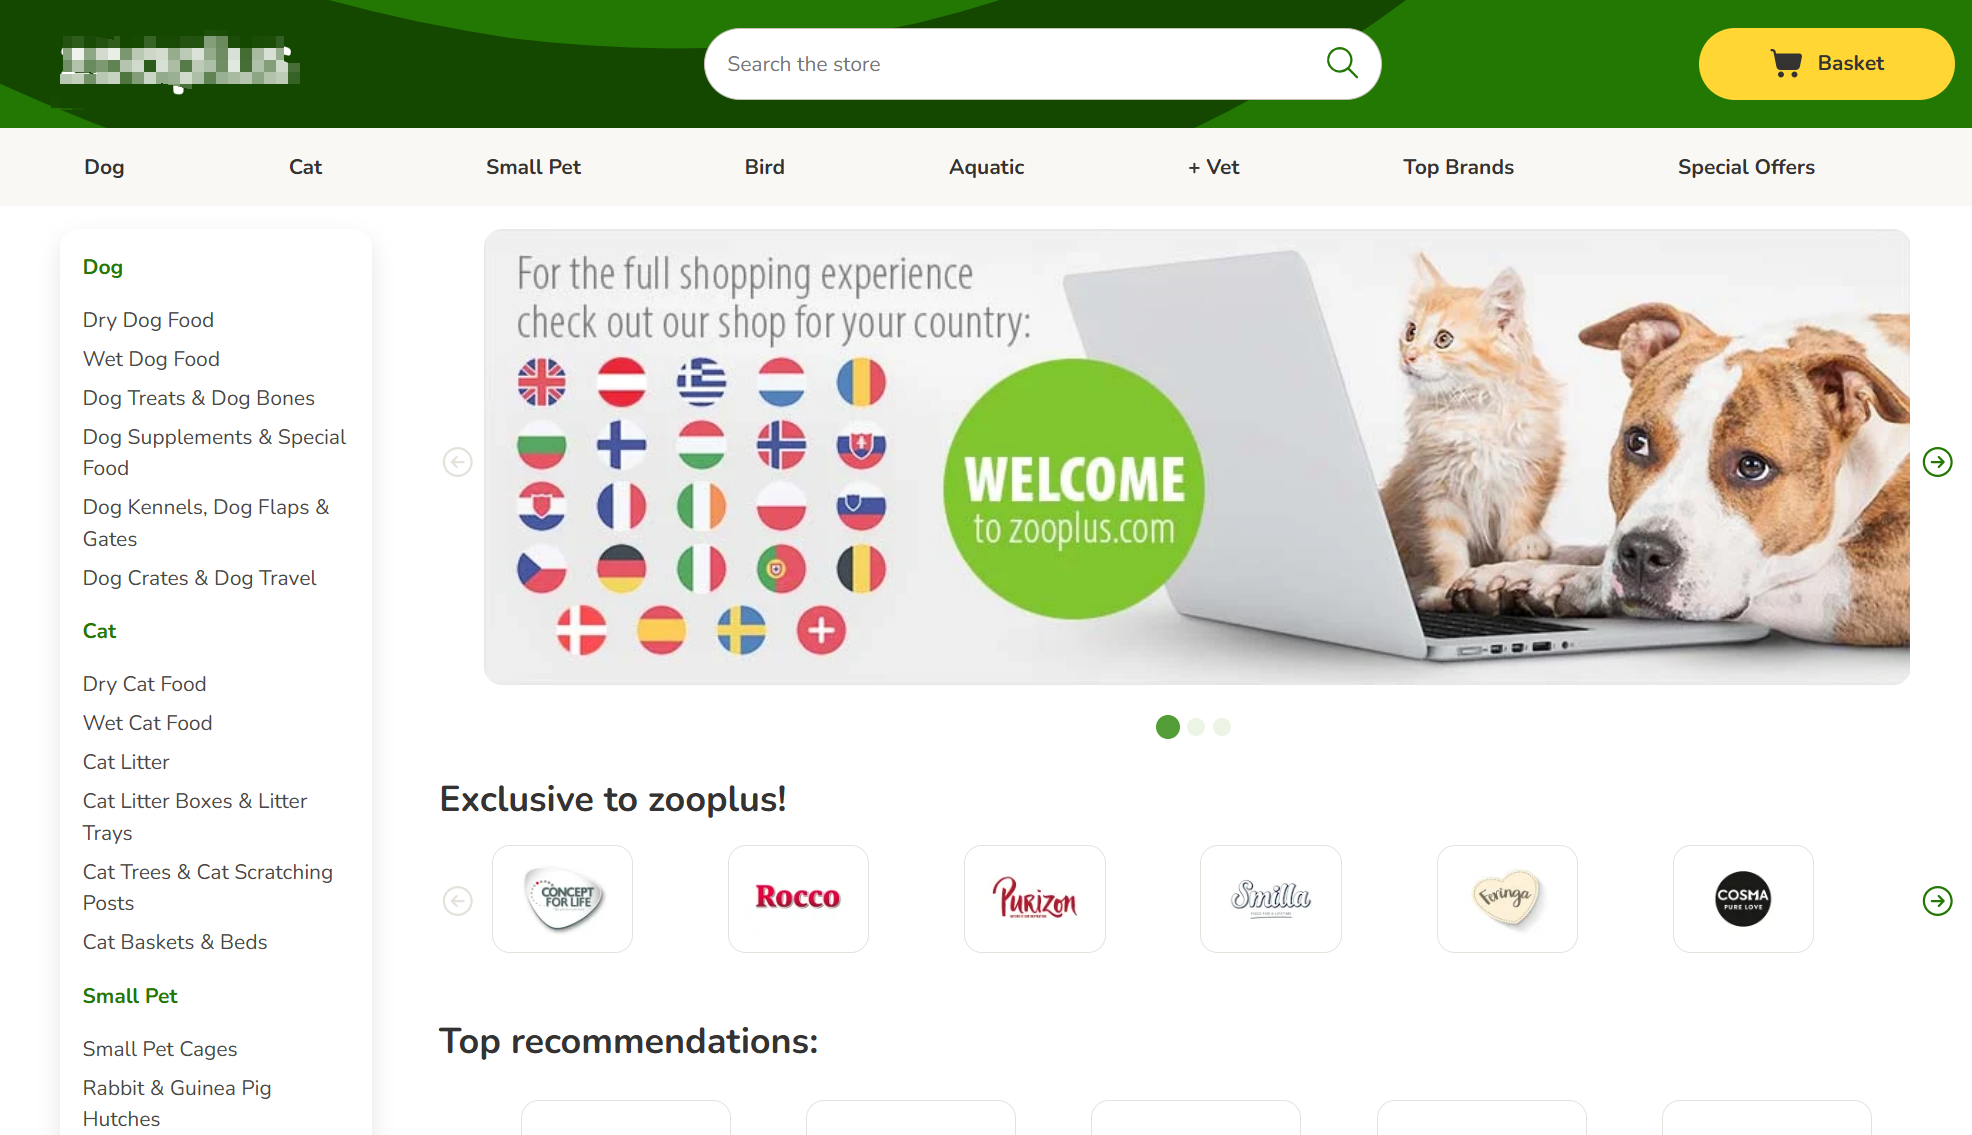The image size is (1972, 1135).
Task: Show previous exclusive brands arrow
Action: (458, 901)
